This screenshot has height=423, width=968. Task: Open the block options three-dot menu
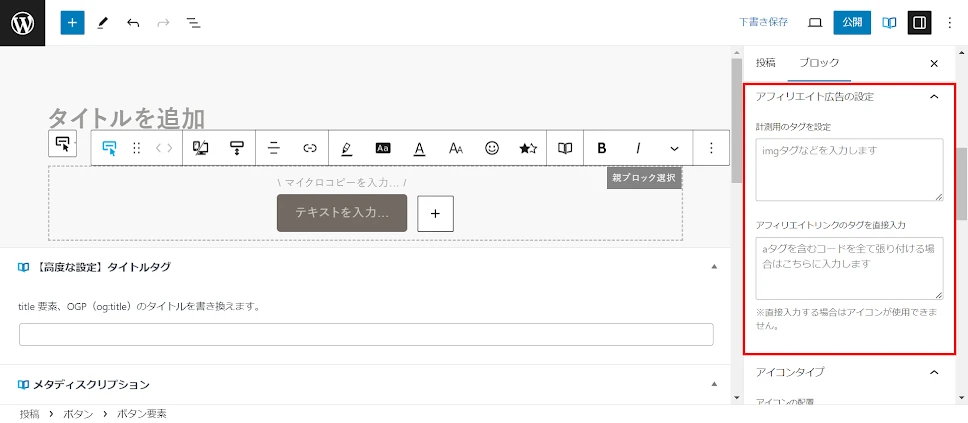tap(711, 148)
